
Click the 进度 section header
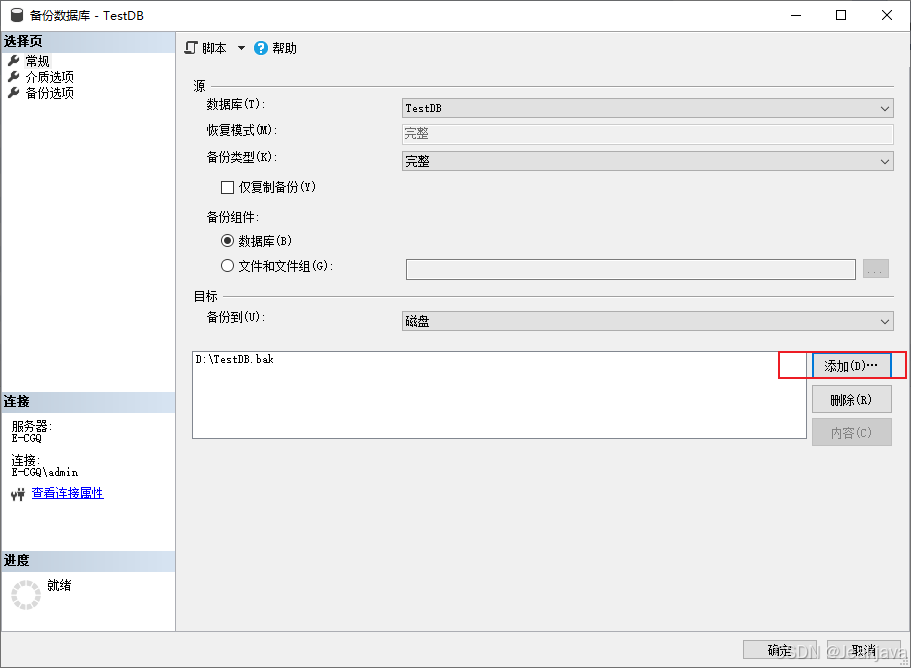pyautogui.click(x=88, y=561)
